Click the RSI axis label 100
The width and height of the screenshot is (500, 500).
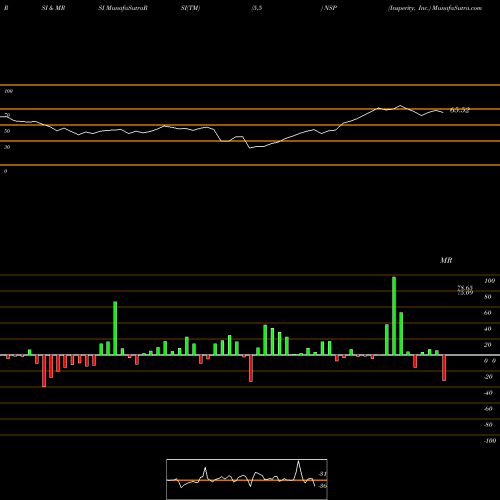coord(8,91)
